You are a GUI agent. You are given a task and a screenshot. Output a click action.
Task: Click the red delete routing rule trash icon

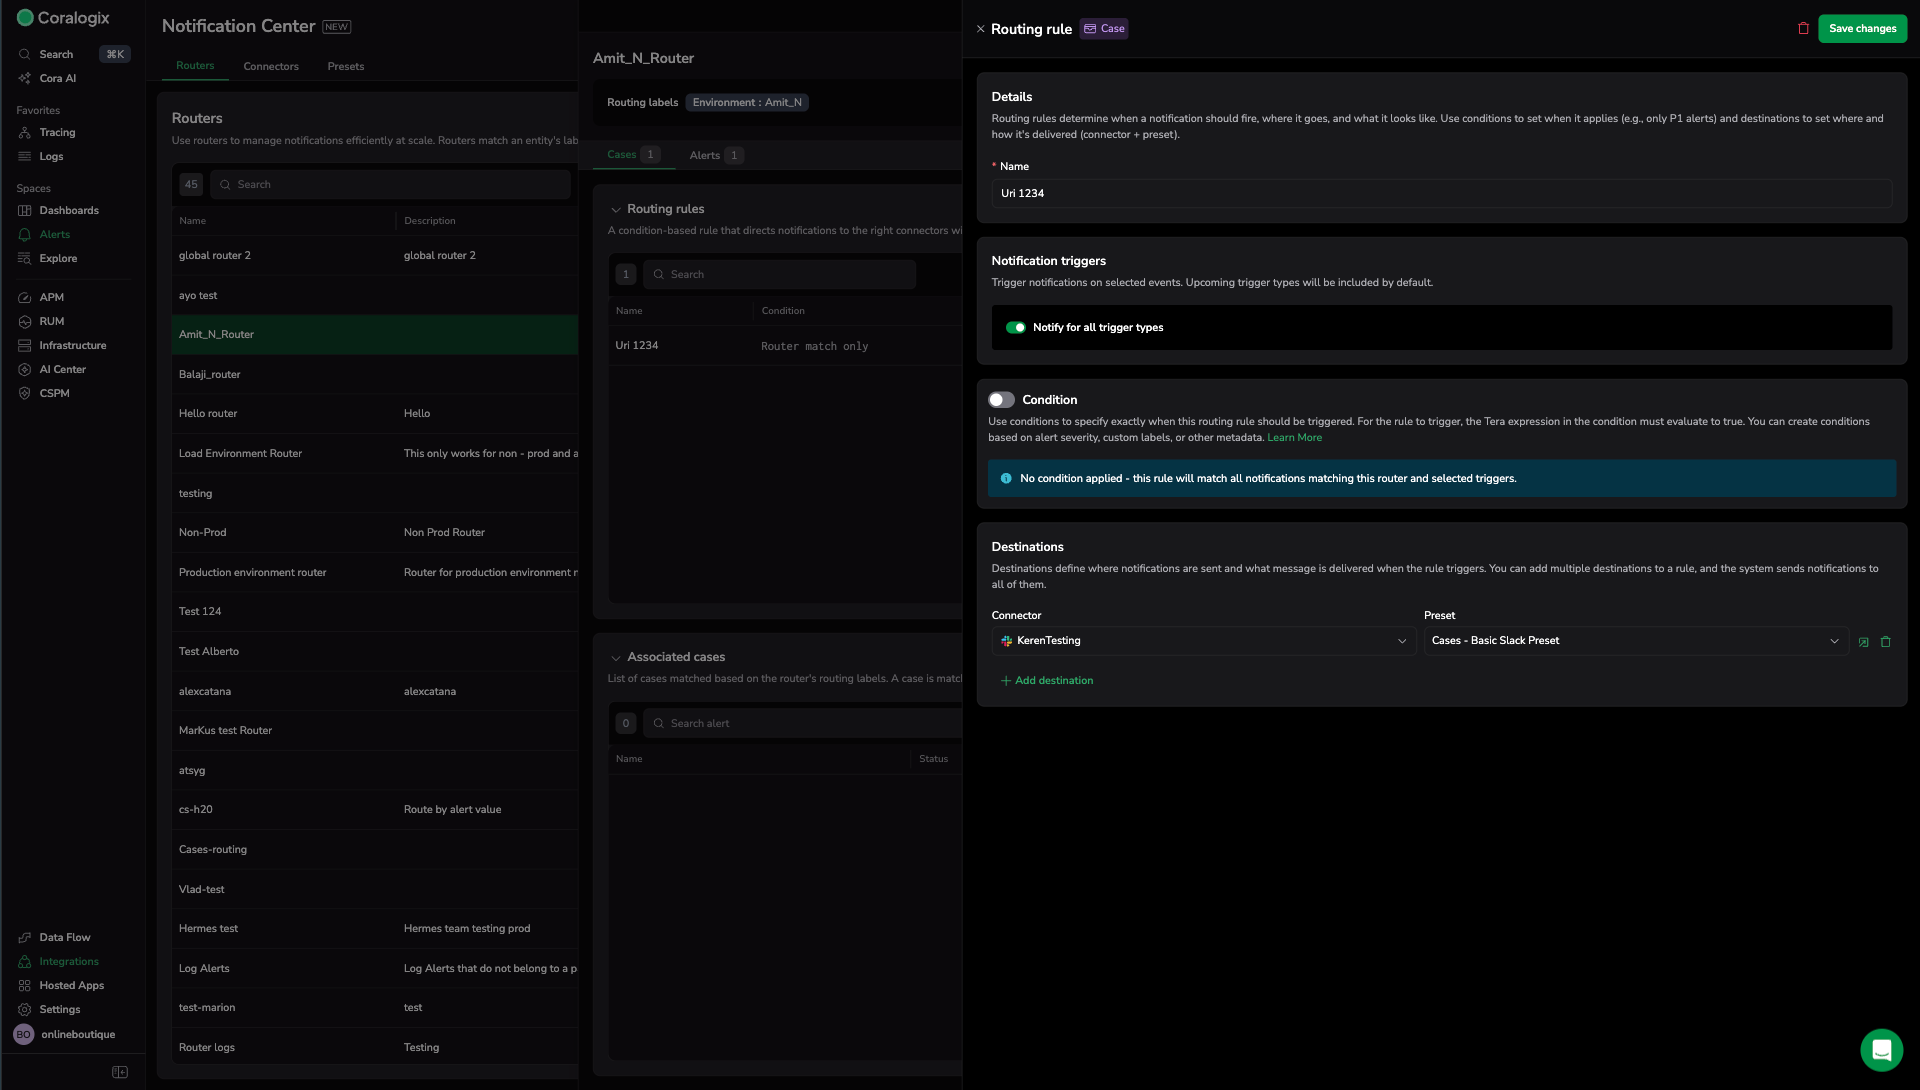(1803, 29)
